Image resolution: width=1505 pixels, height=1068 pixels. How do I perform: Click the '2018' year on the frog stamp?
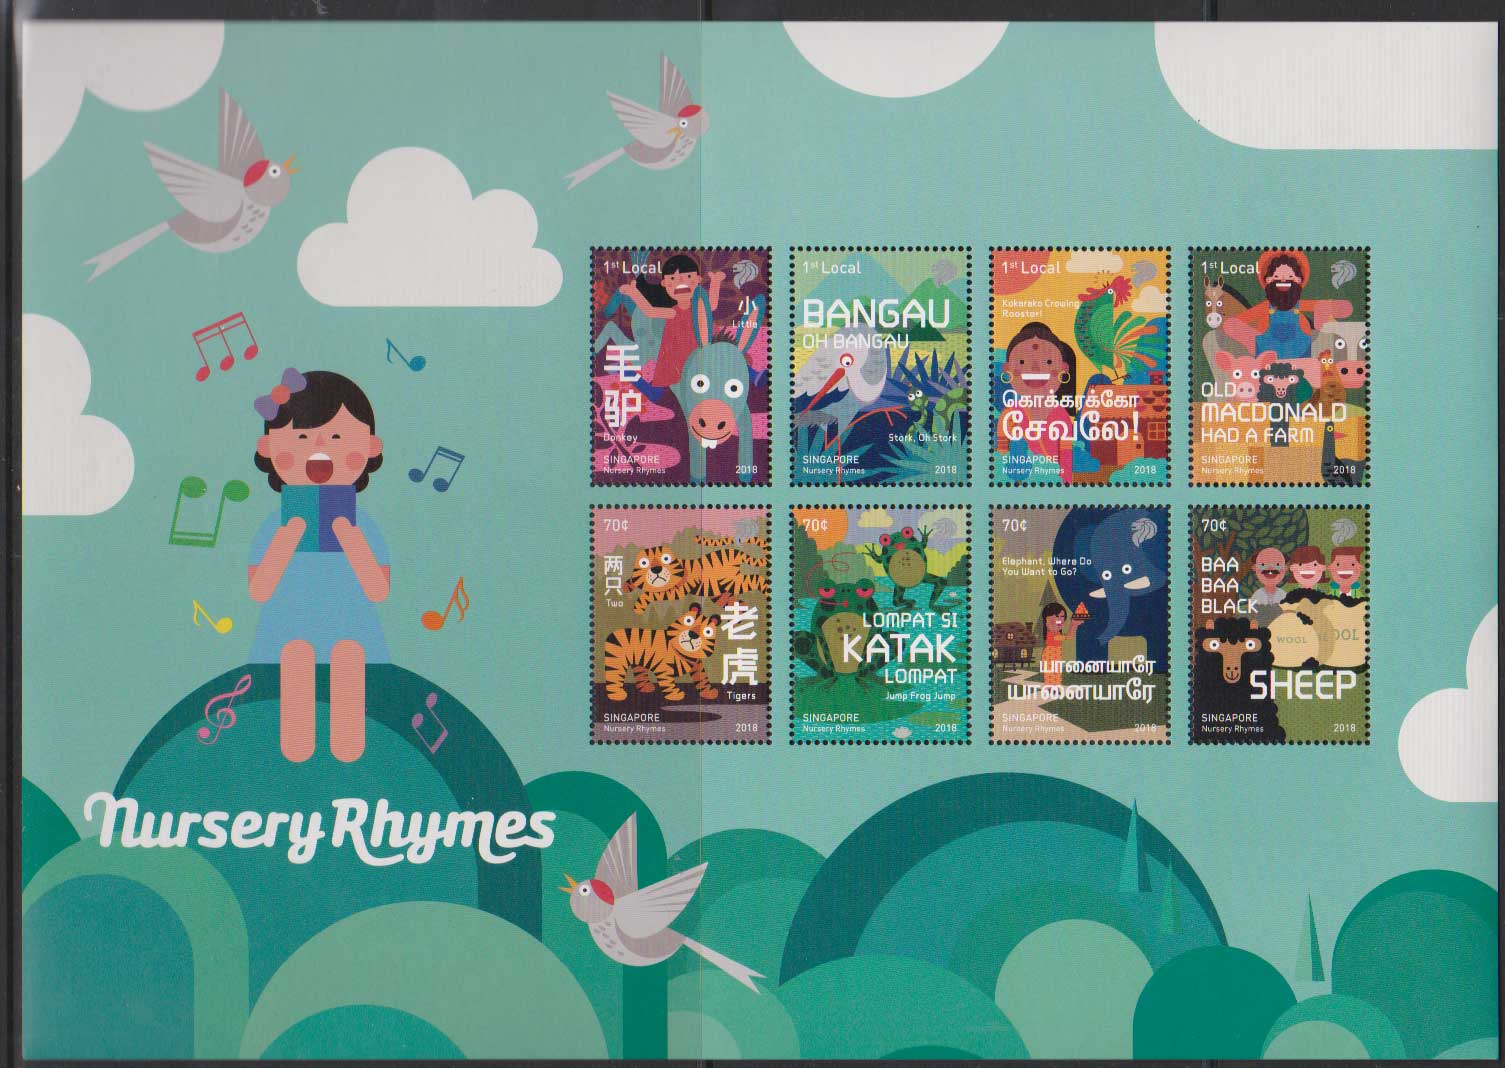coord(945,728)
